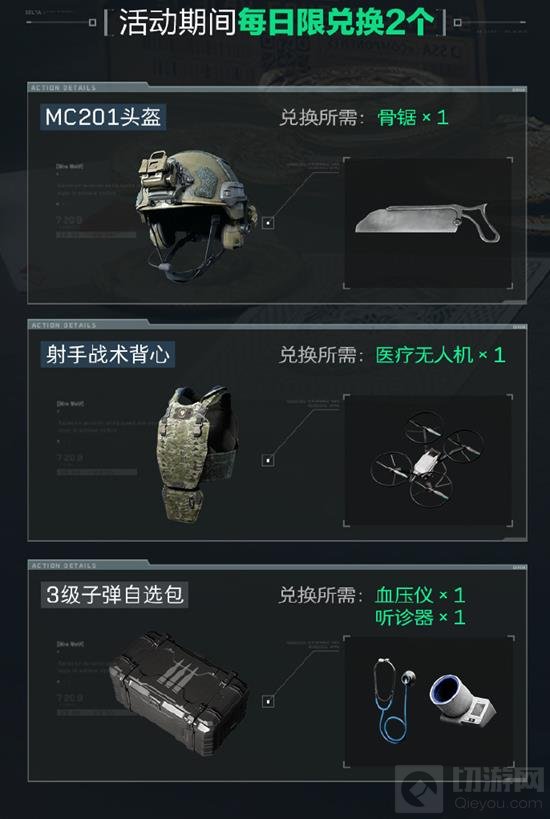Click the green 血压仪 × 1 requirement text

coord(420,595)
